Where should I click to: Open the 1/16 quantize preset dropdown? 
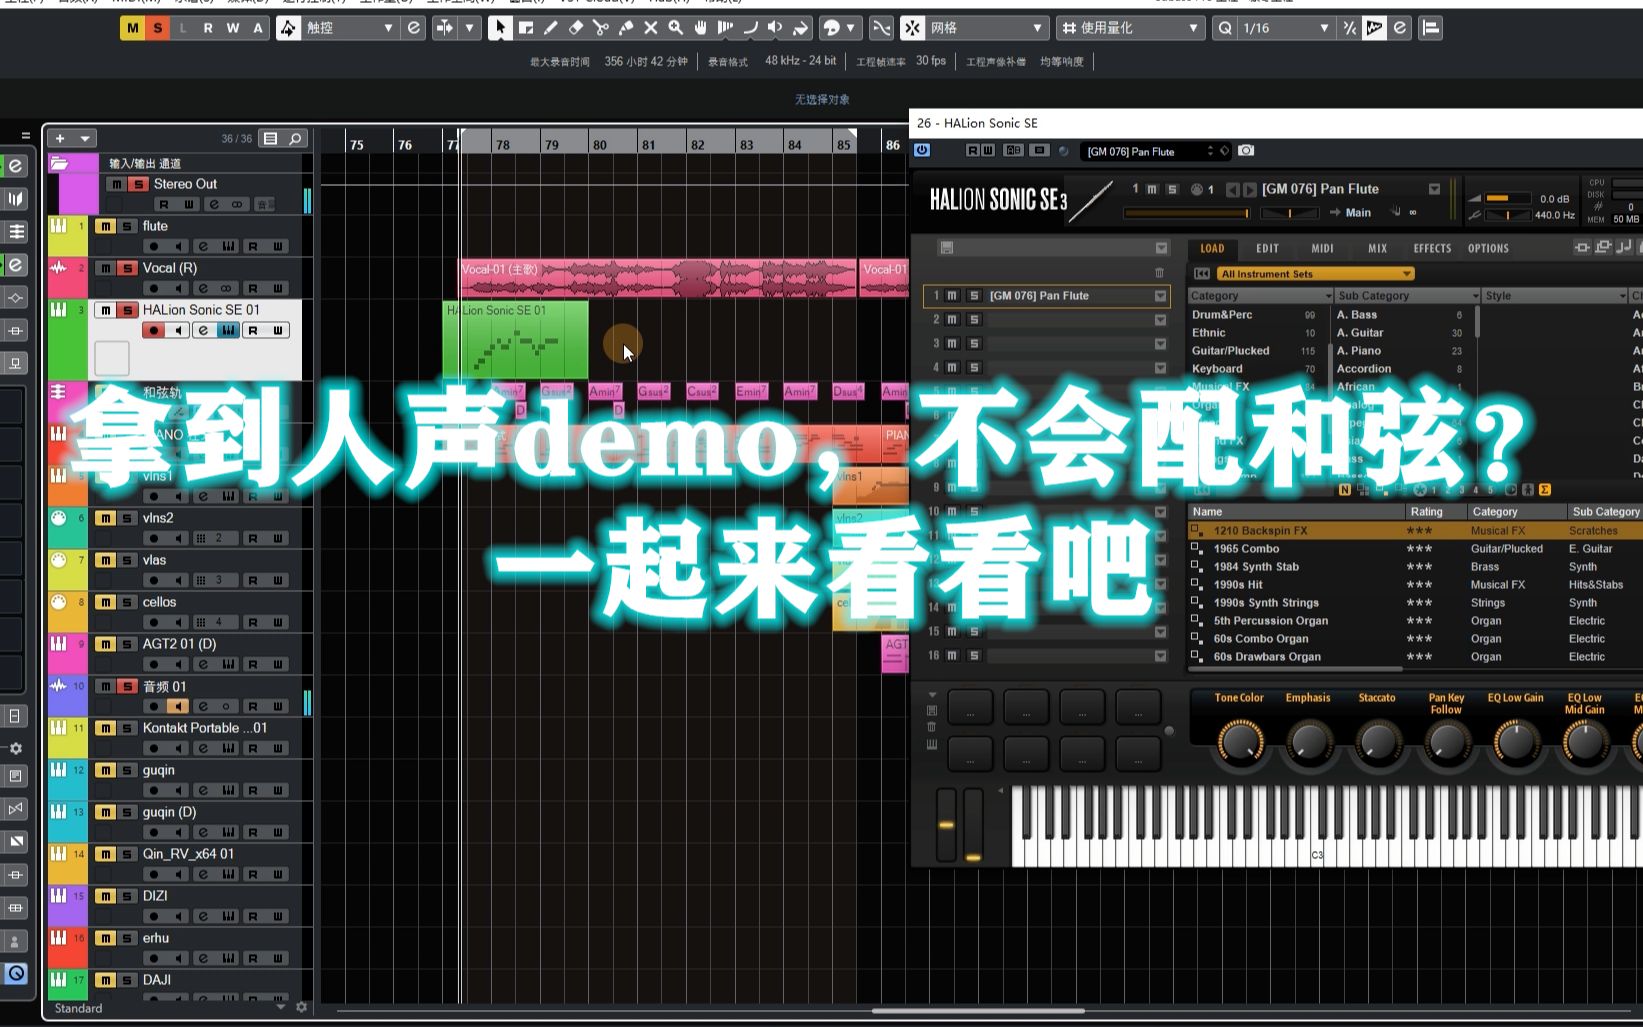(1324, 28)
